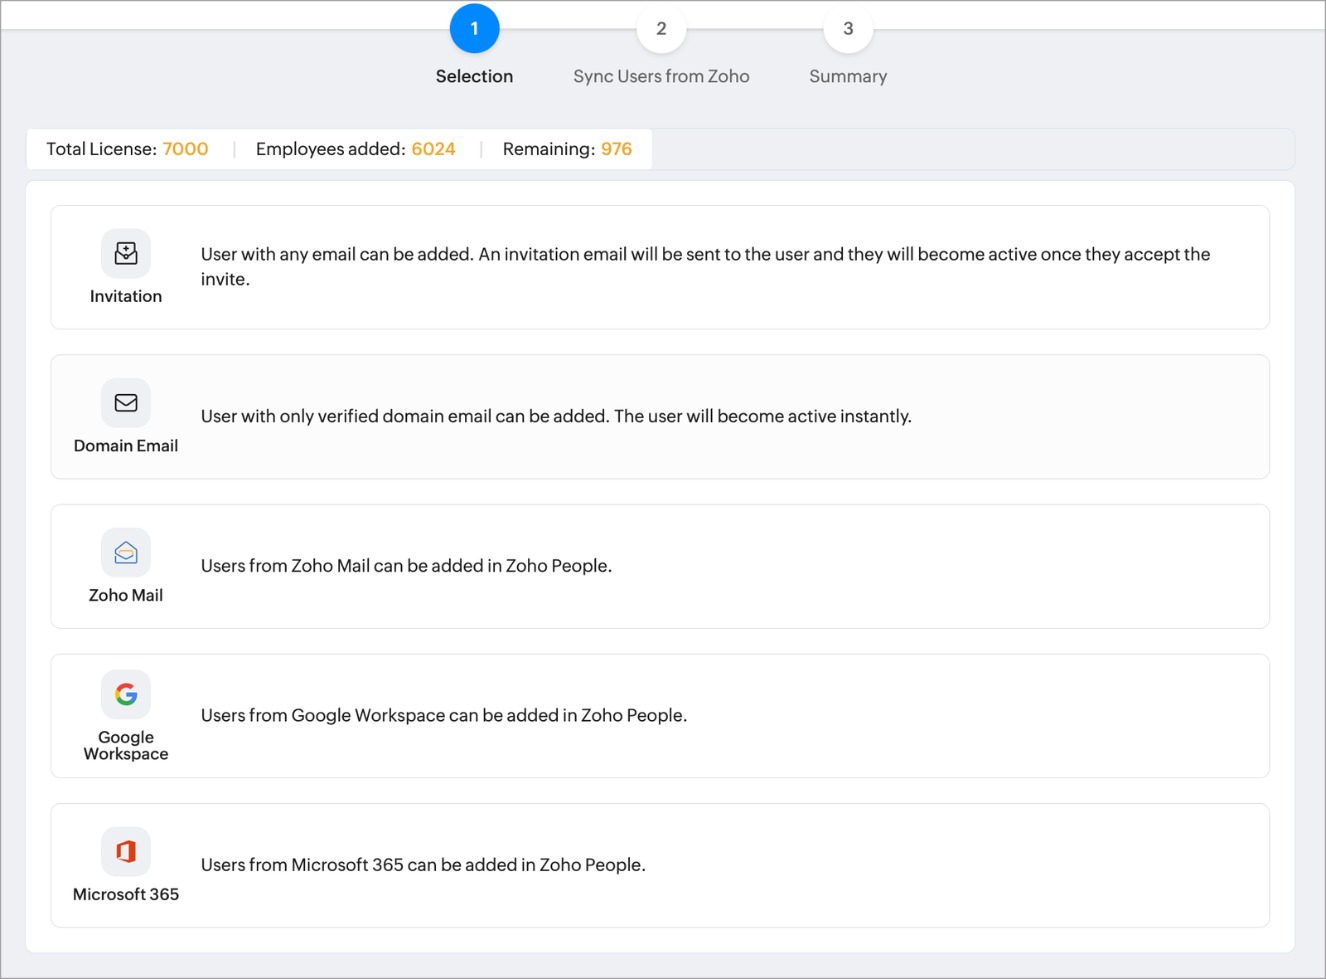
Task: Click the Domain Email label
Action: (126, 446)
